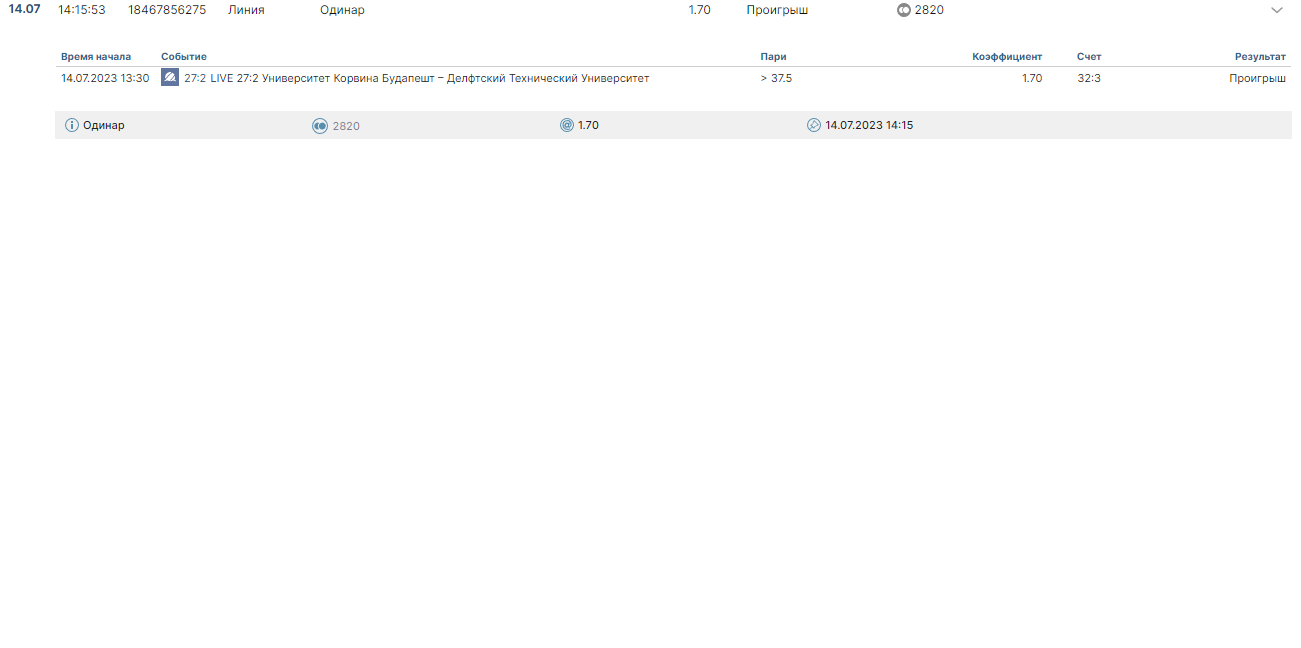Click the Проигрыш status in the top row
The width and height of the screenshot is (1301, 648).
coord(776,10)
